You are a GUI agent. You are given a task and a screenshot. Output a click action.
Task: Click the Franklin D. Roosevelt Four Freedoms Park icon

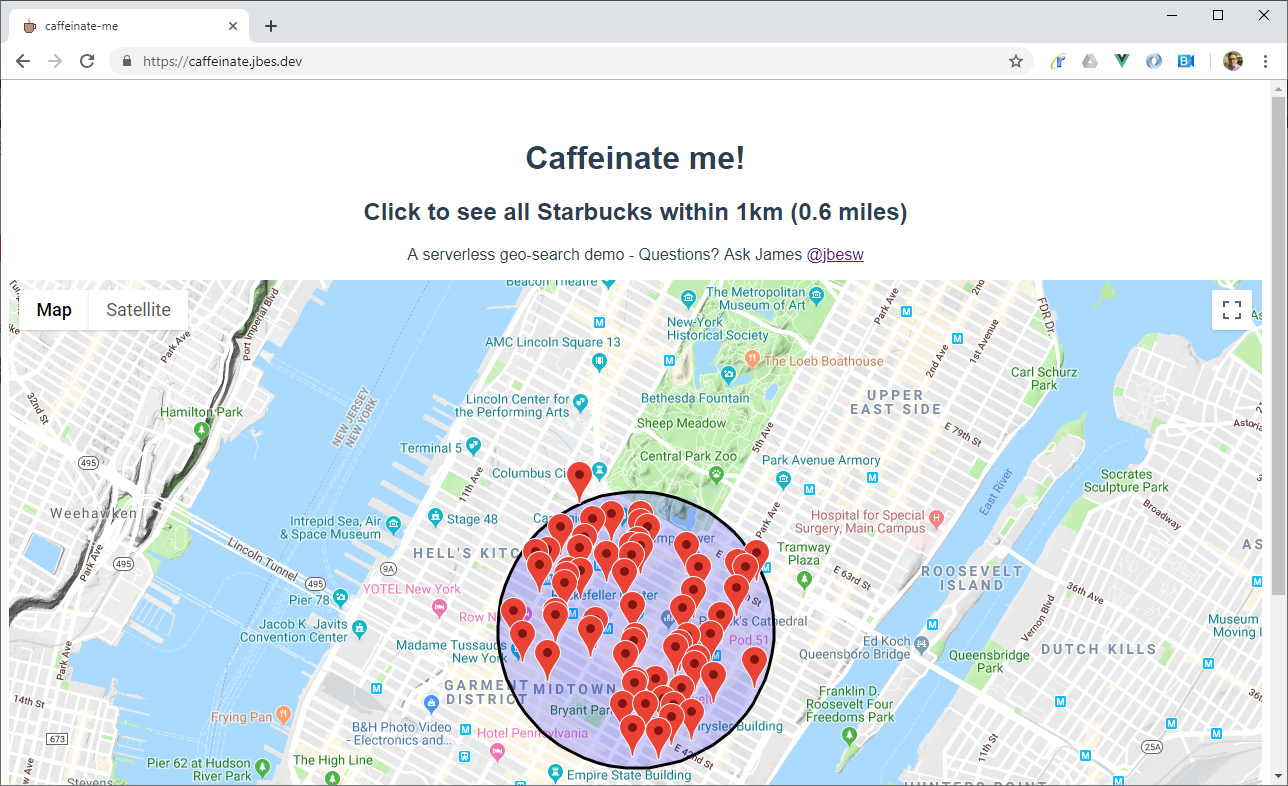click(x=849, y=737)
